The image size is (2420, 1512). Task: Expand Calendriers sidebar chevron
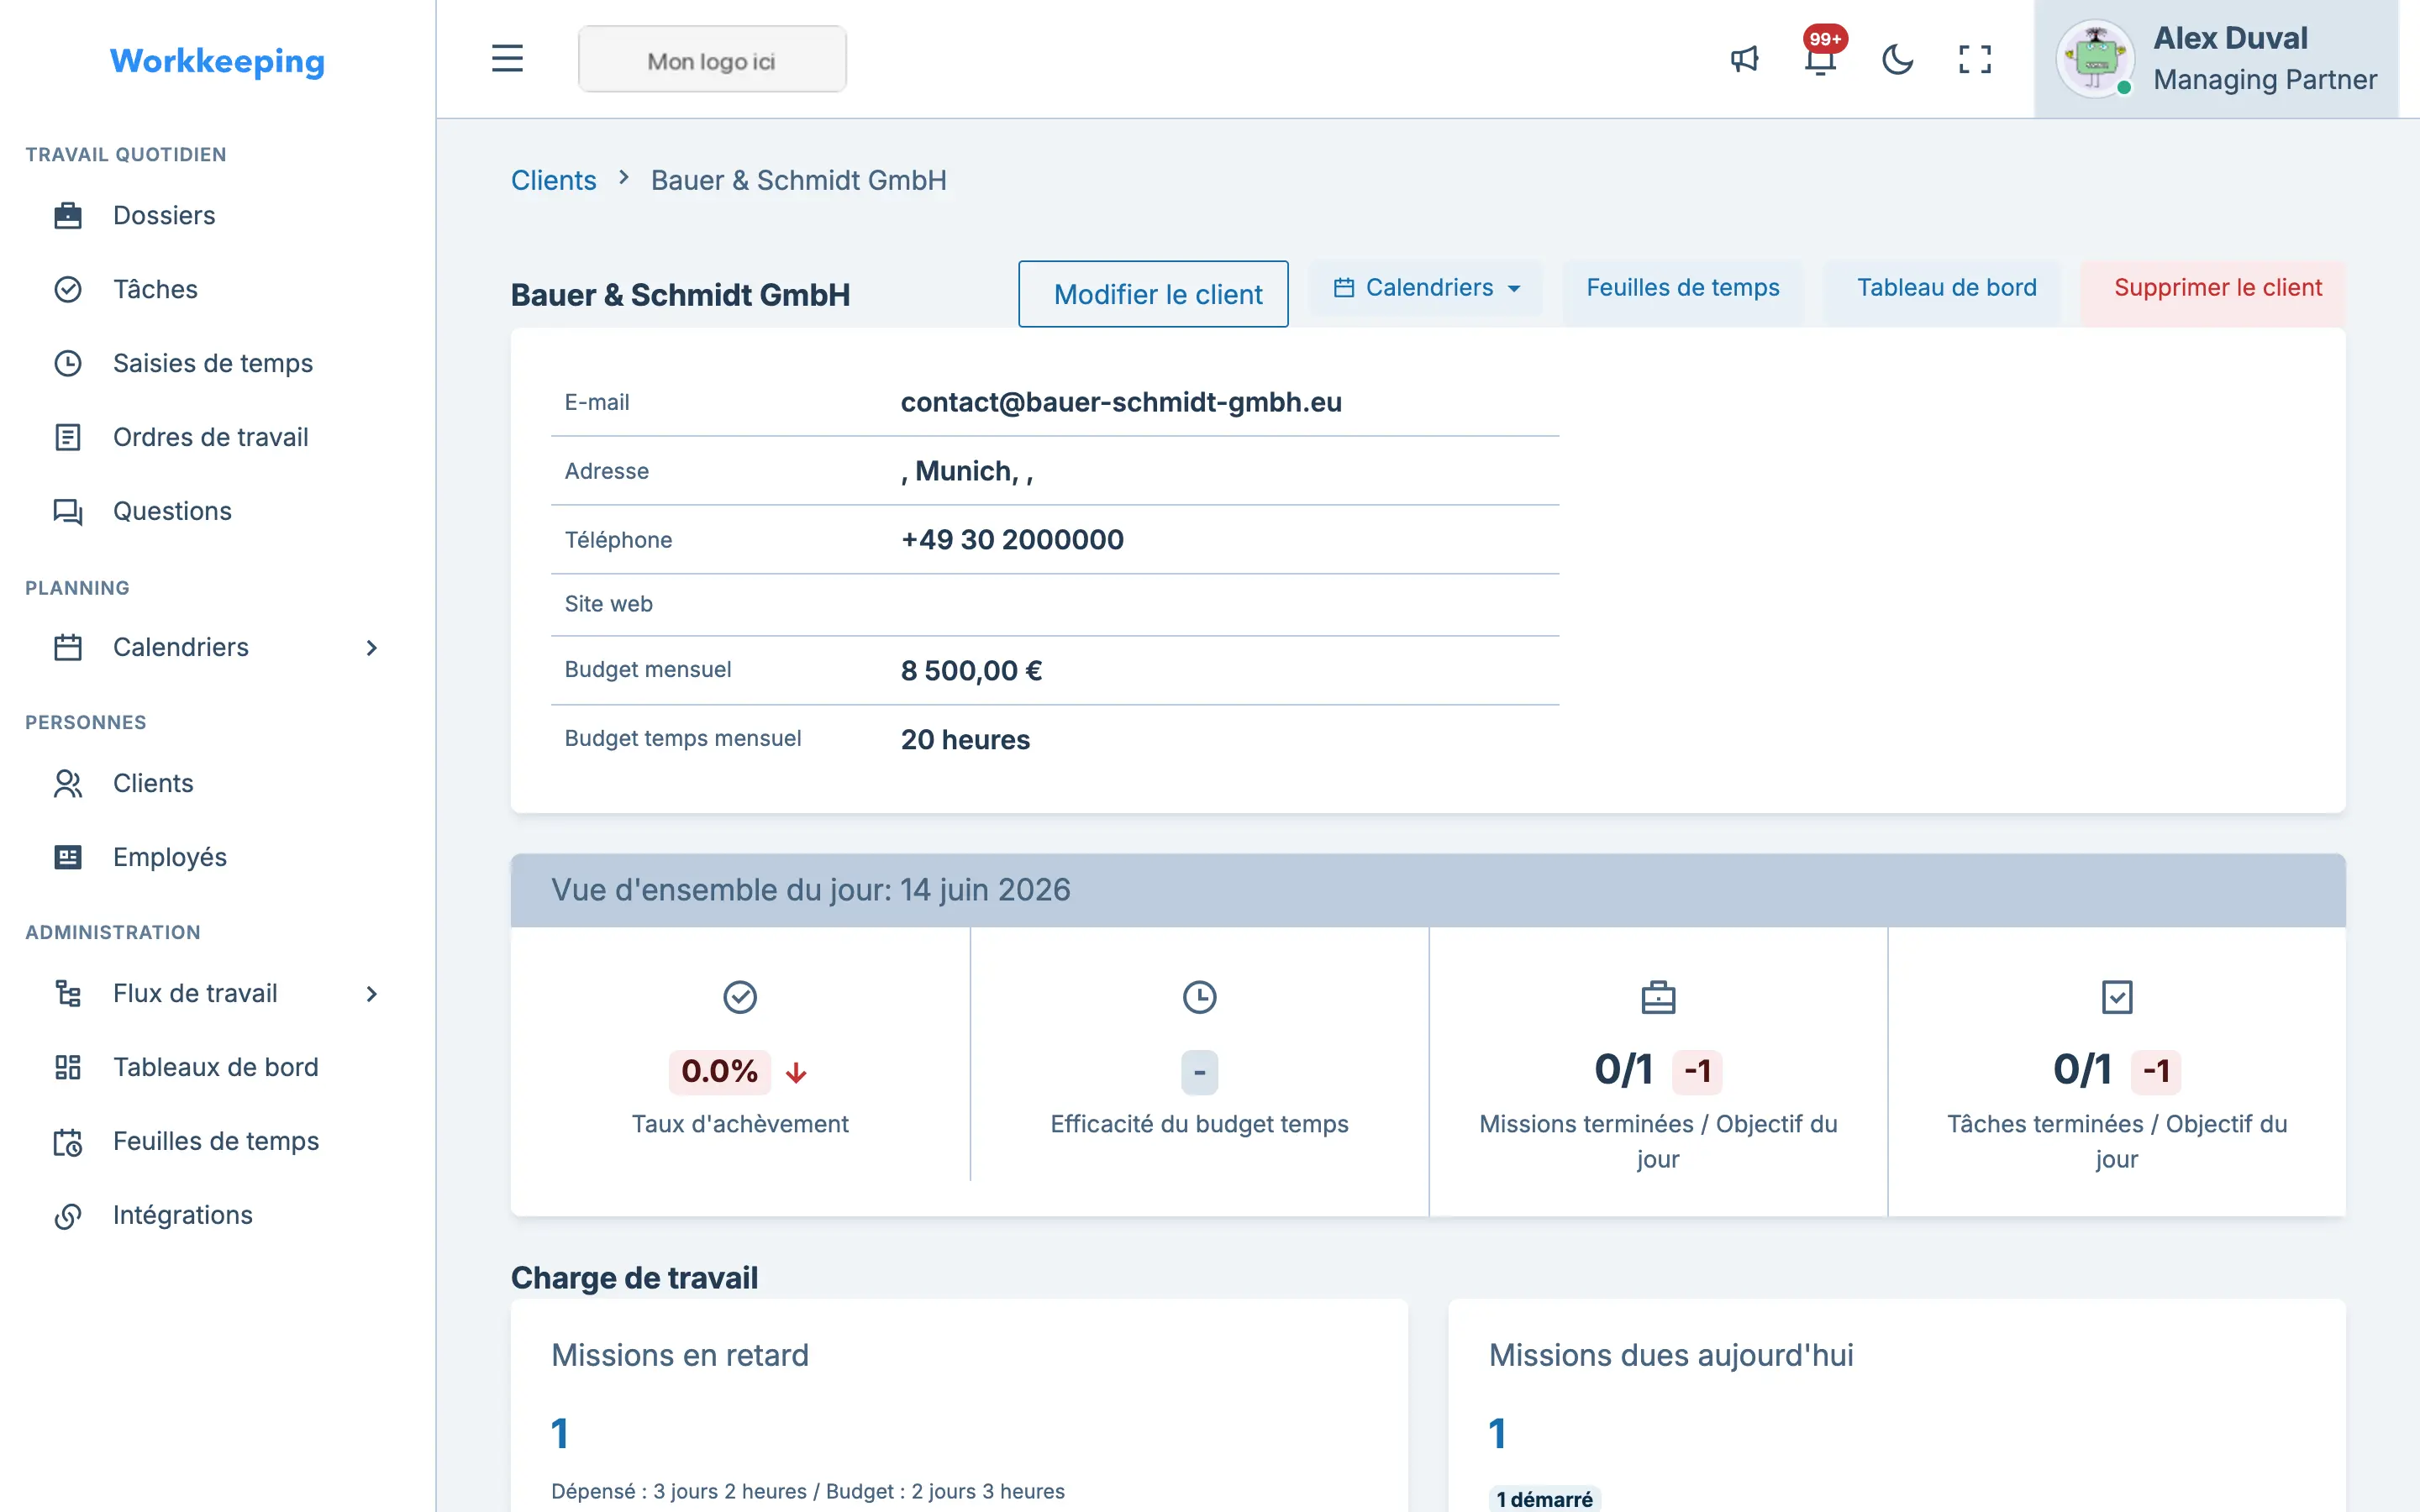(x=372, y=648)
